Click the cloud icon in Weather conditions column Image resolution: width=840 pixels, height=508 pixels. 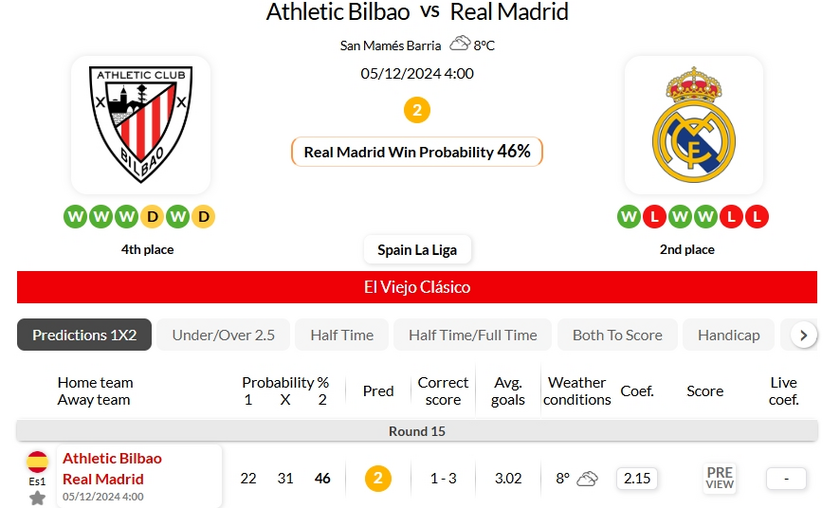click(x=587, y=478)
